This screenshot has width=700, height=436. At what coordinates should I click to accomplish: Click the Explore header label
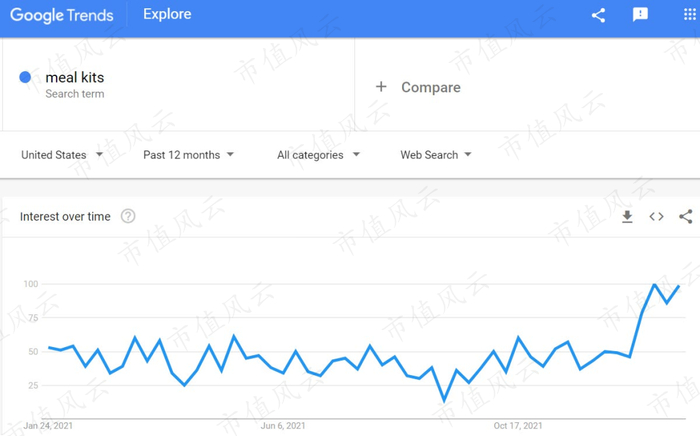coord(167,15)
